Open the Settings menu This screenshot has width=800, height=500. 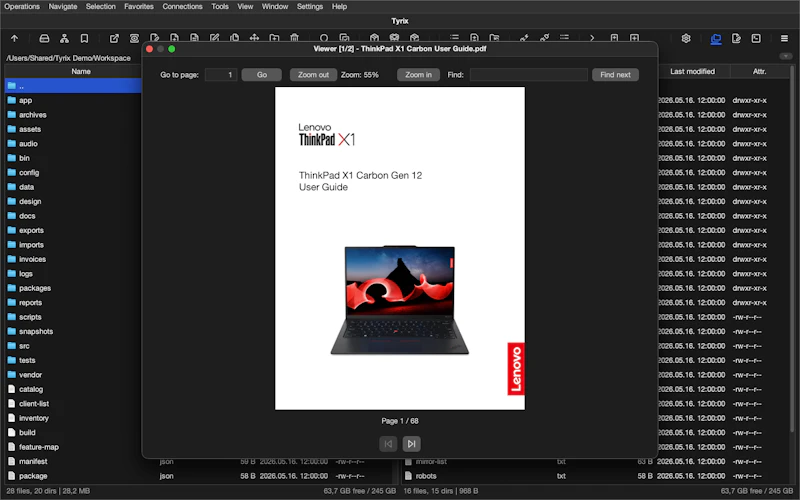[310, 7]
